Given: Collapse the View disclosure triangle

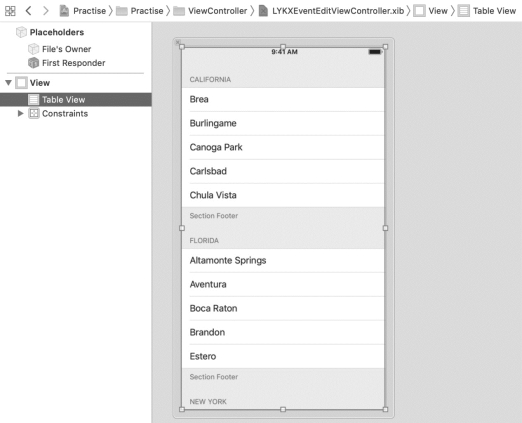Looking at the screenshot, I should click(9, 82).
